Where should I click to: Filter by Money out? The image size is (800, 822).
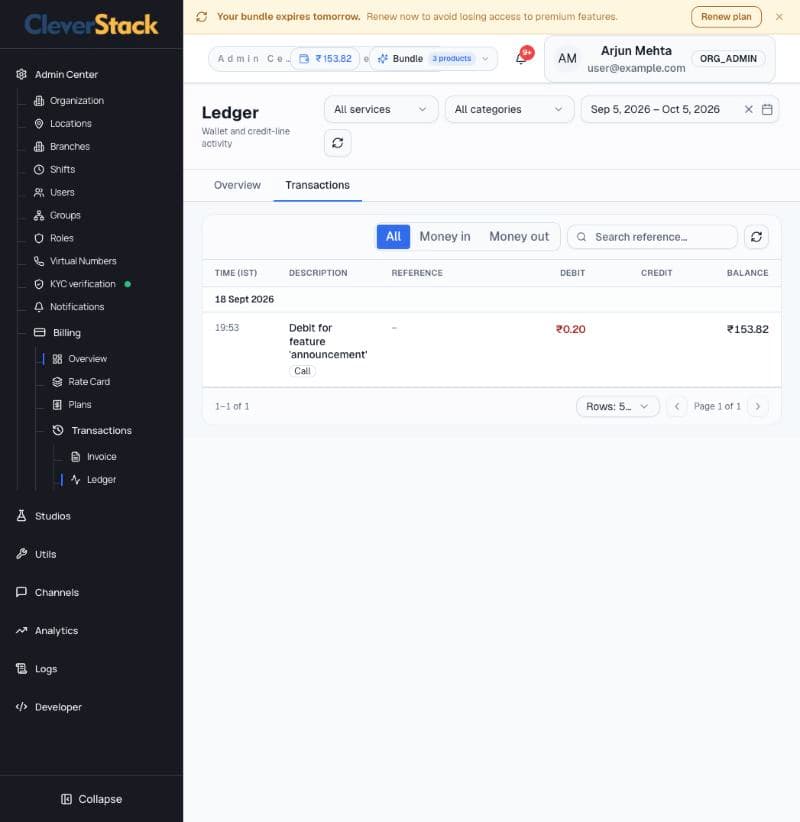click(519, 237)
